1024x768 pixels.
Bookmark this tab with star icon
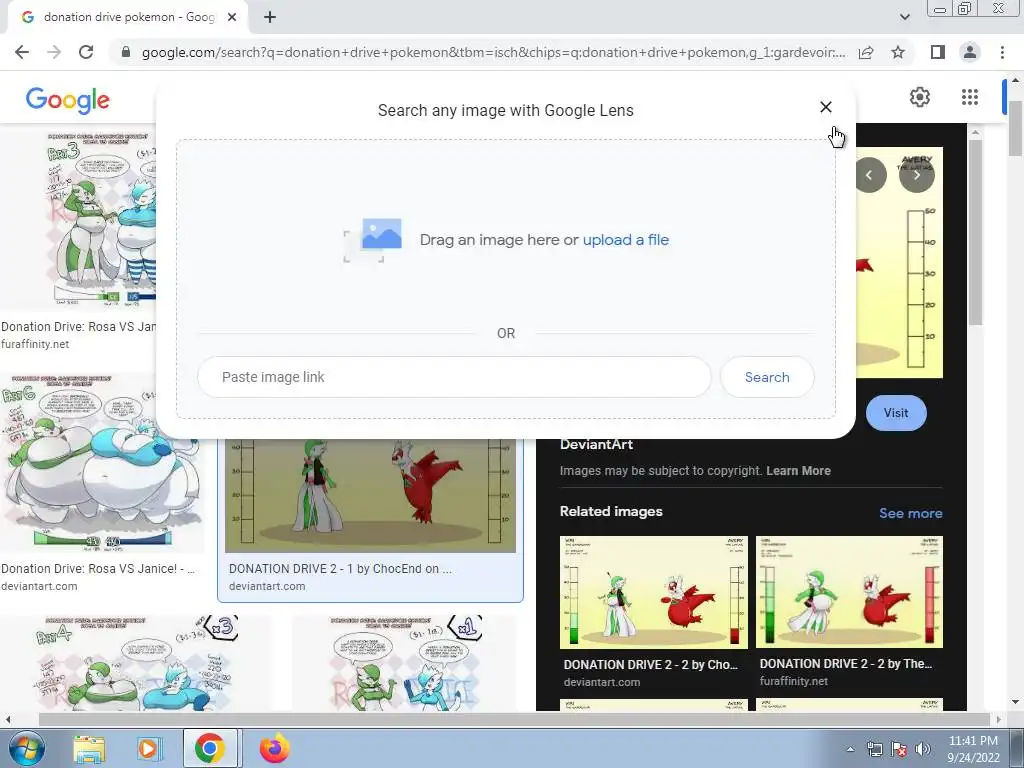pyautogui.click(x=898, y=52)
